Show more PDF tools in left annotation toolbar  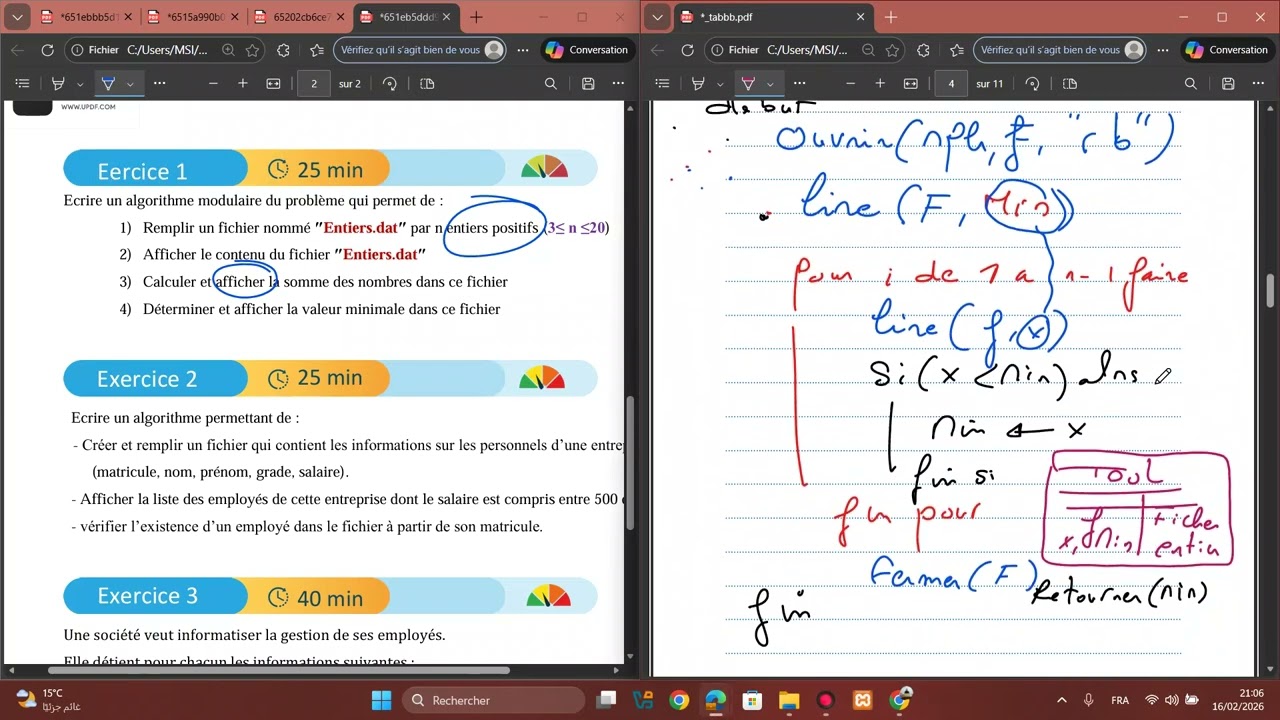(159, 84)
